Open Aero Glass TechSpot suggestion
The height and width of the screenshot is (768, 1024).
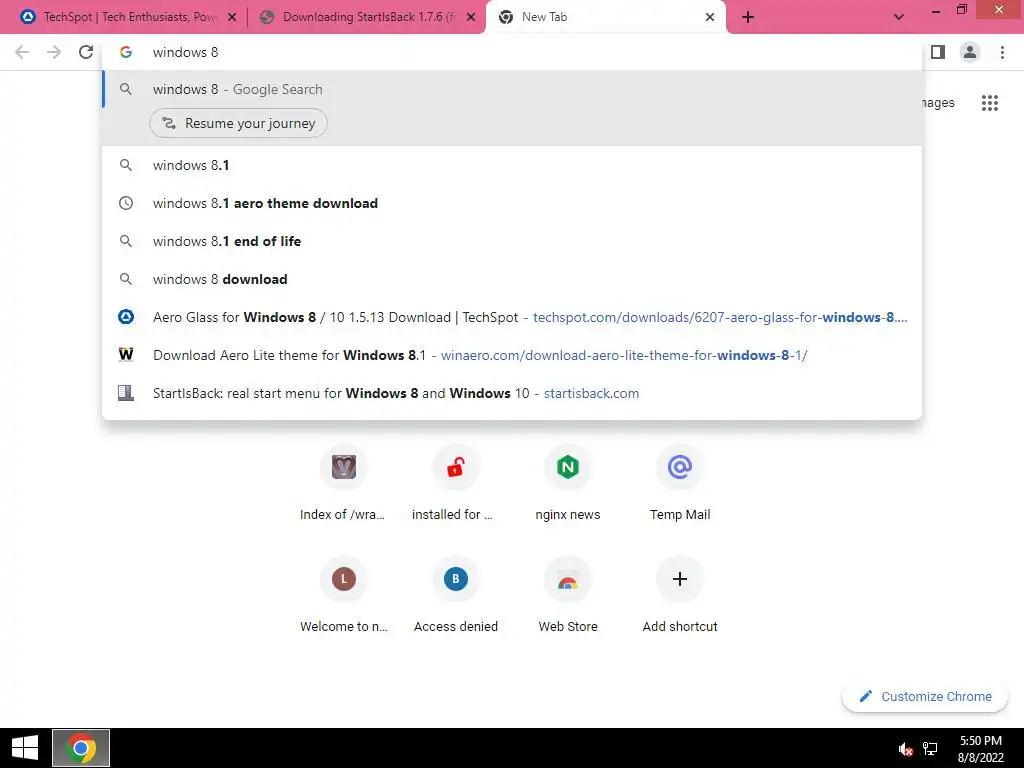(x=512, y=317)
